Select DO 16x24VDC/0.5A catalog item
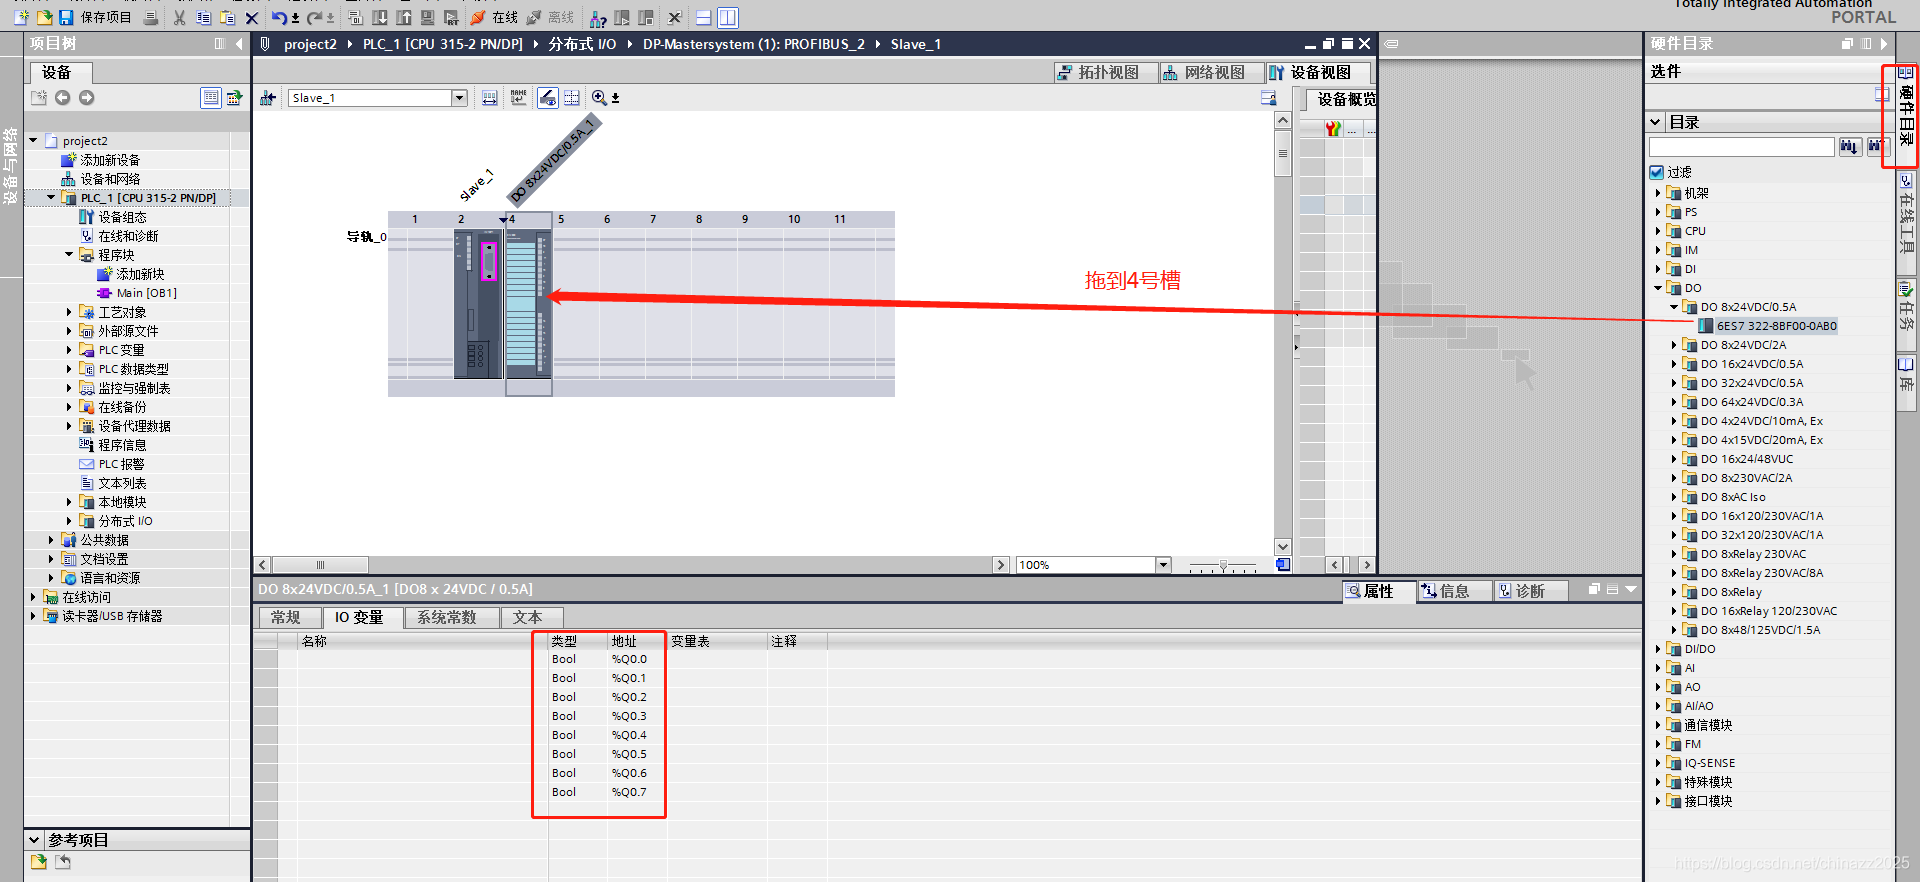The height and width of the screenshot is (882, 1920). pos(1751,364)
